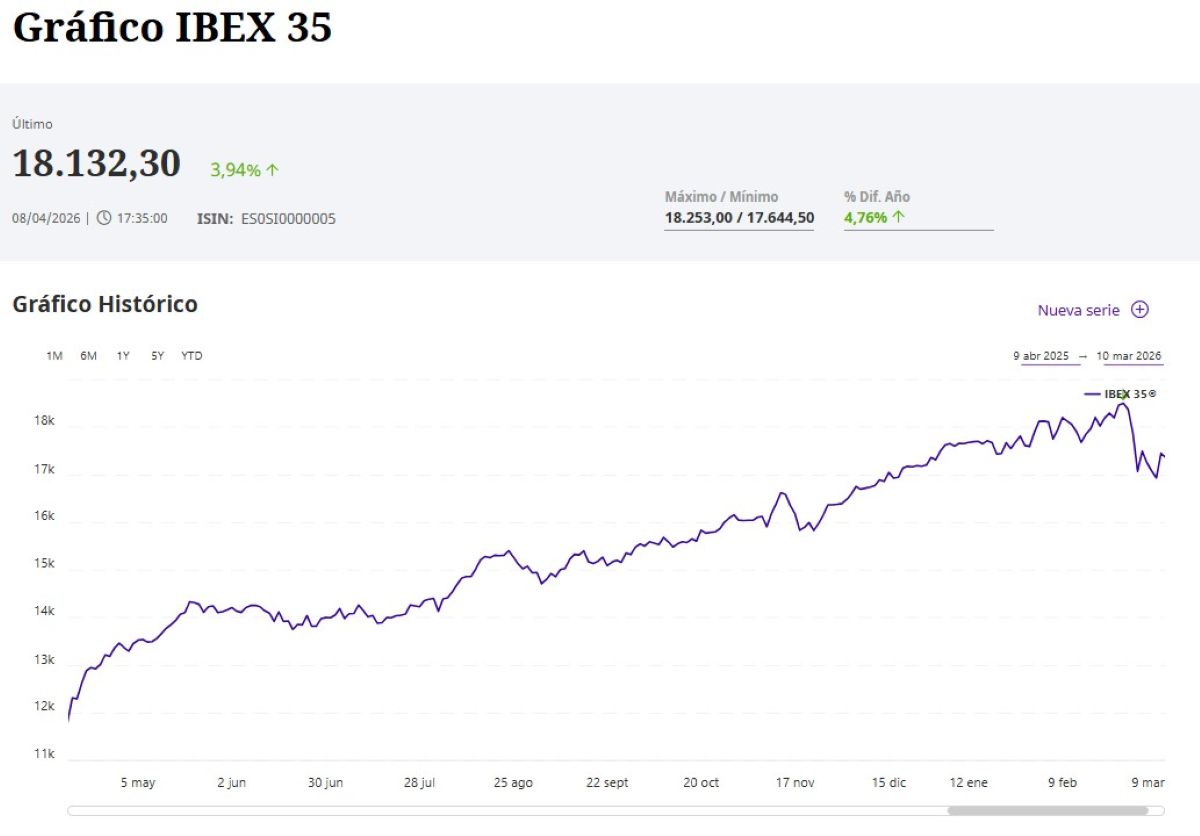This screenshot has height=836, width=1200.
Task: Click the chart's horizontal scrollbar thumb
Action: pos(1047,811)
